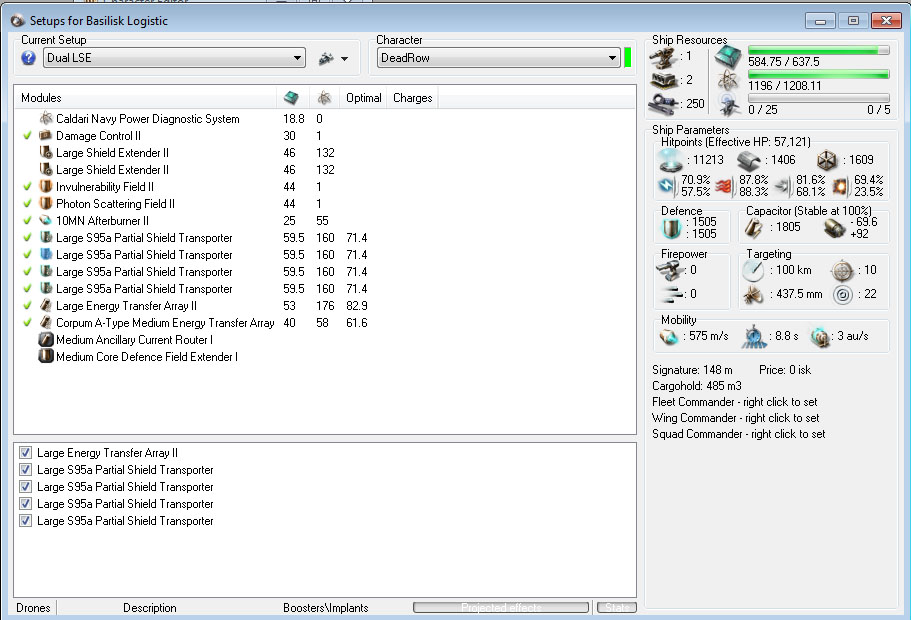This screenshot has width=911, height=620.
Task: Toggle the green check on Photon Scattering Field II
Action: 27,204
